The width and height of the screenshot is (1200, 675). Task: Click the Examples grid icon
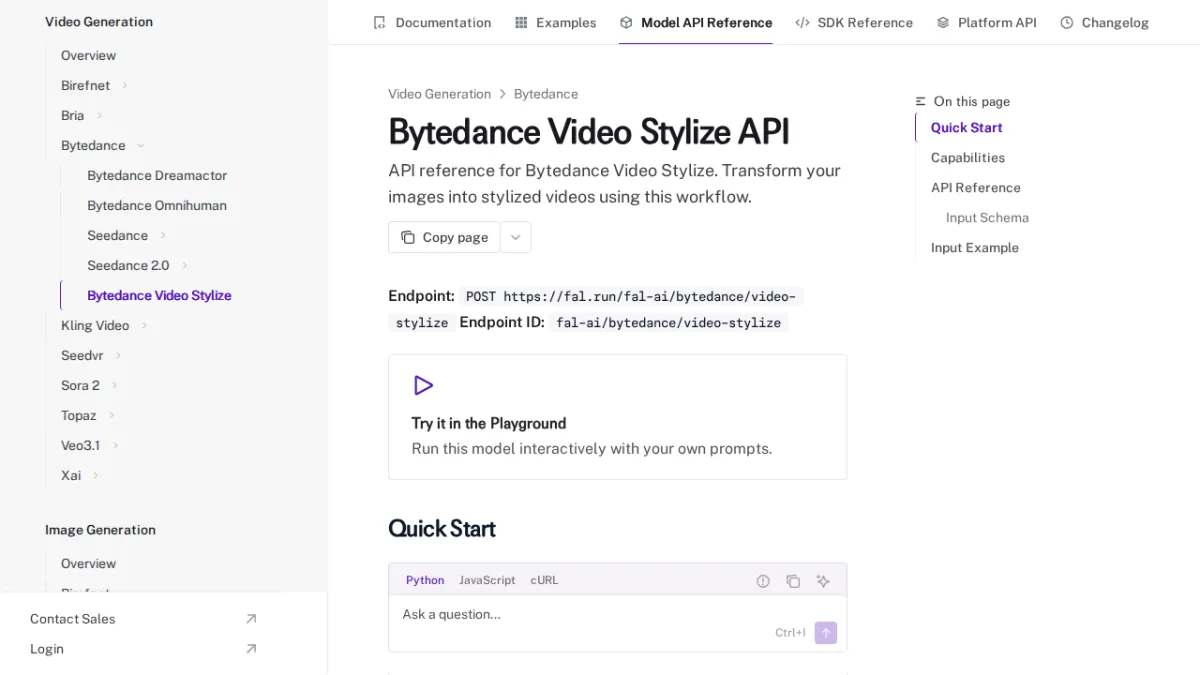pos(521,22)
